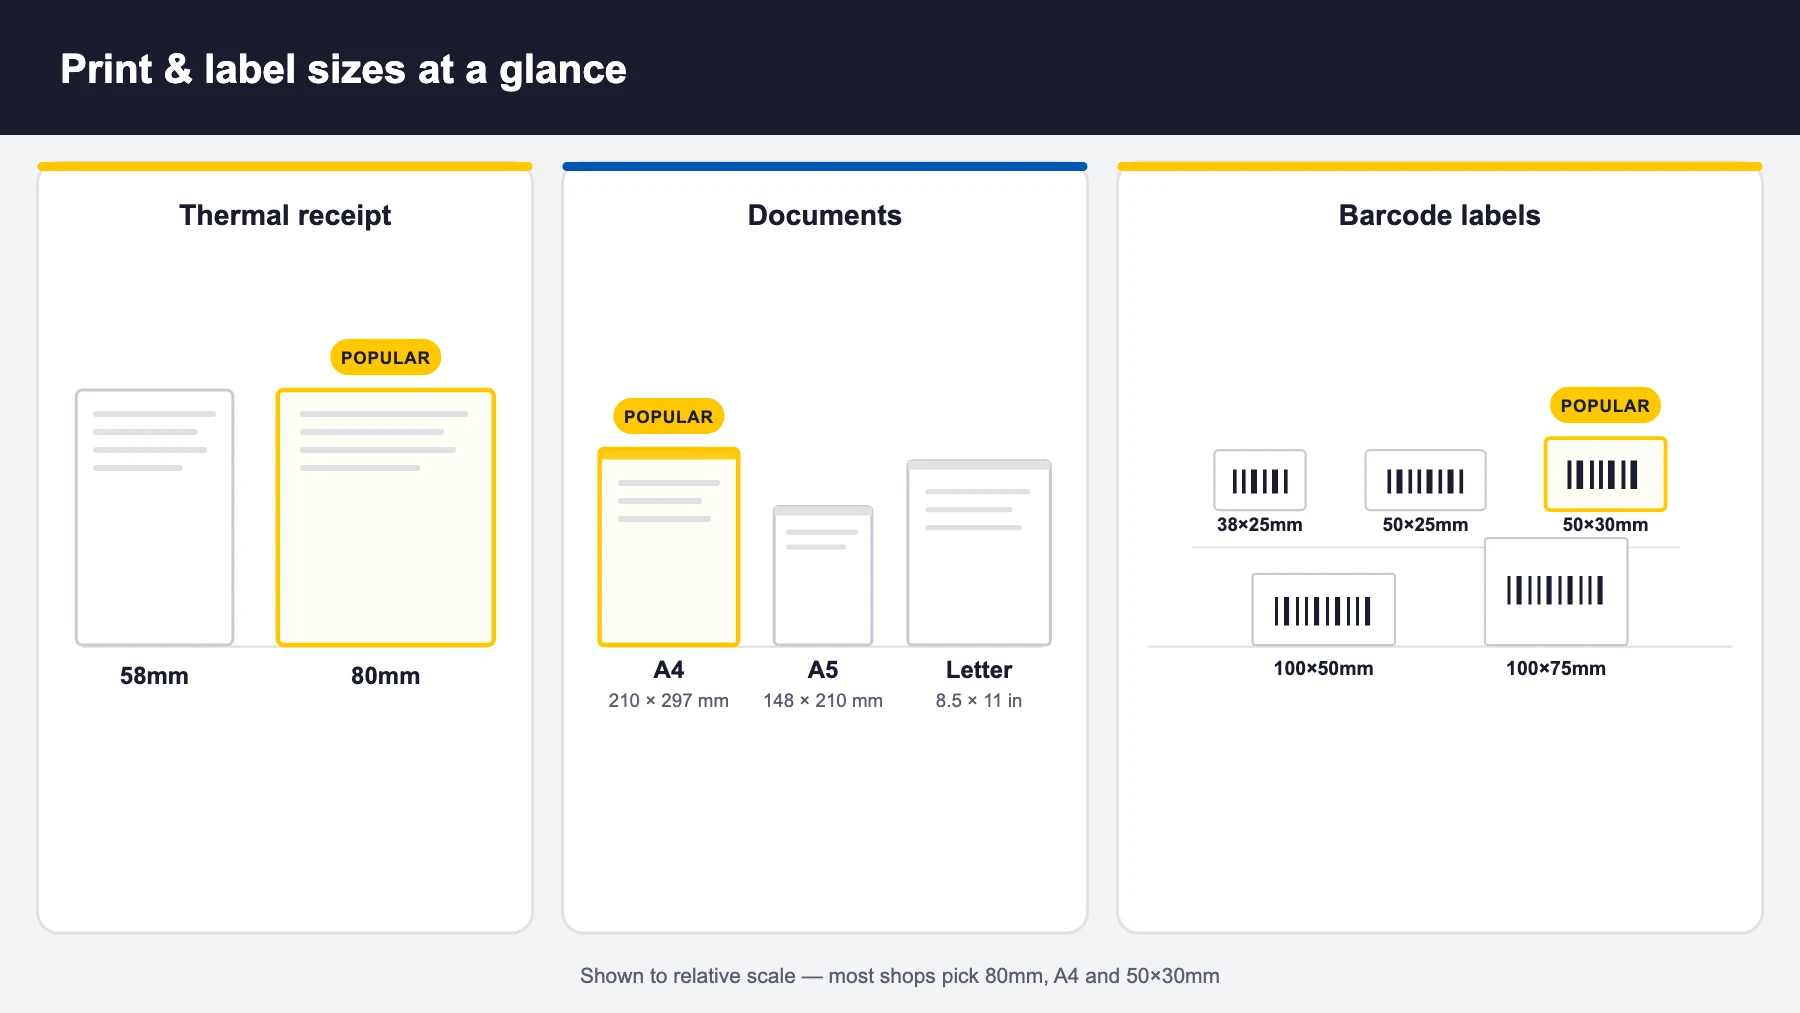Choose the A4 document page icon
Screen dimensions: 1800x1013
pos(668,546)
